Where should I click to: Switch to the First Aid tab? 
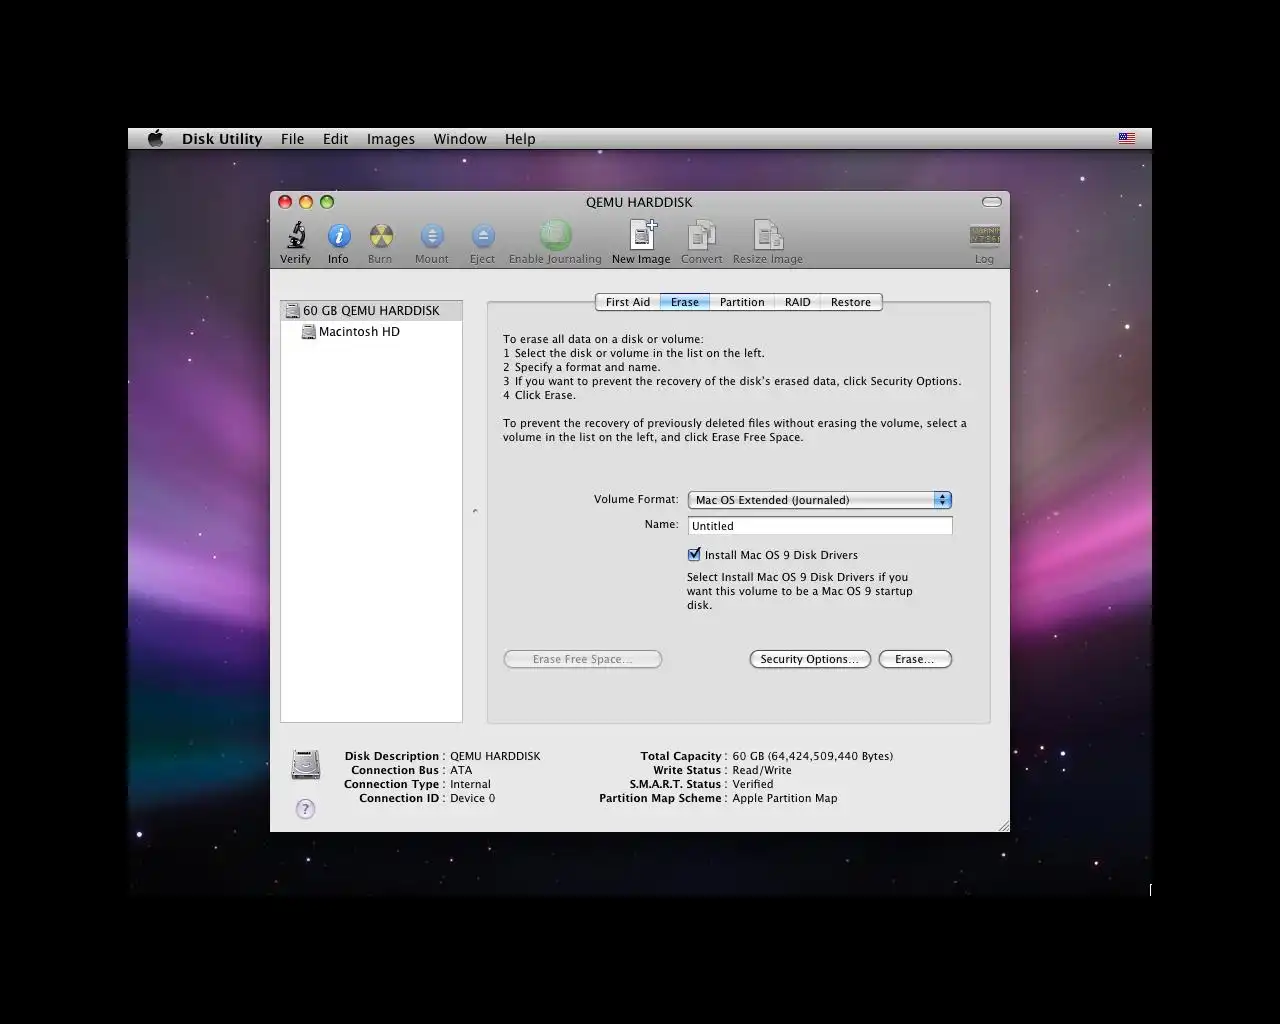pyautogui.click(x=628, y=302)
